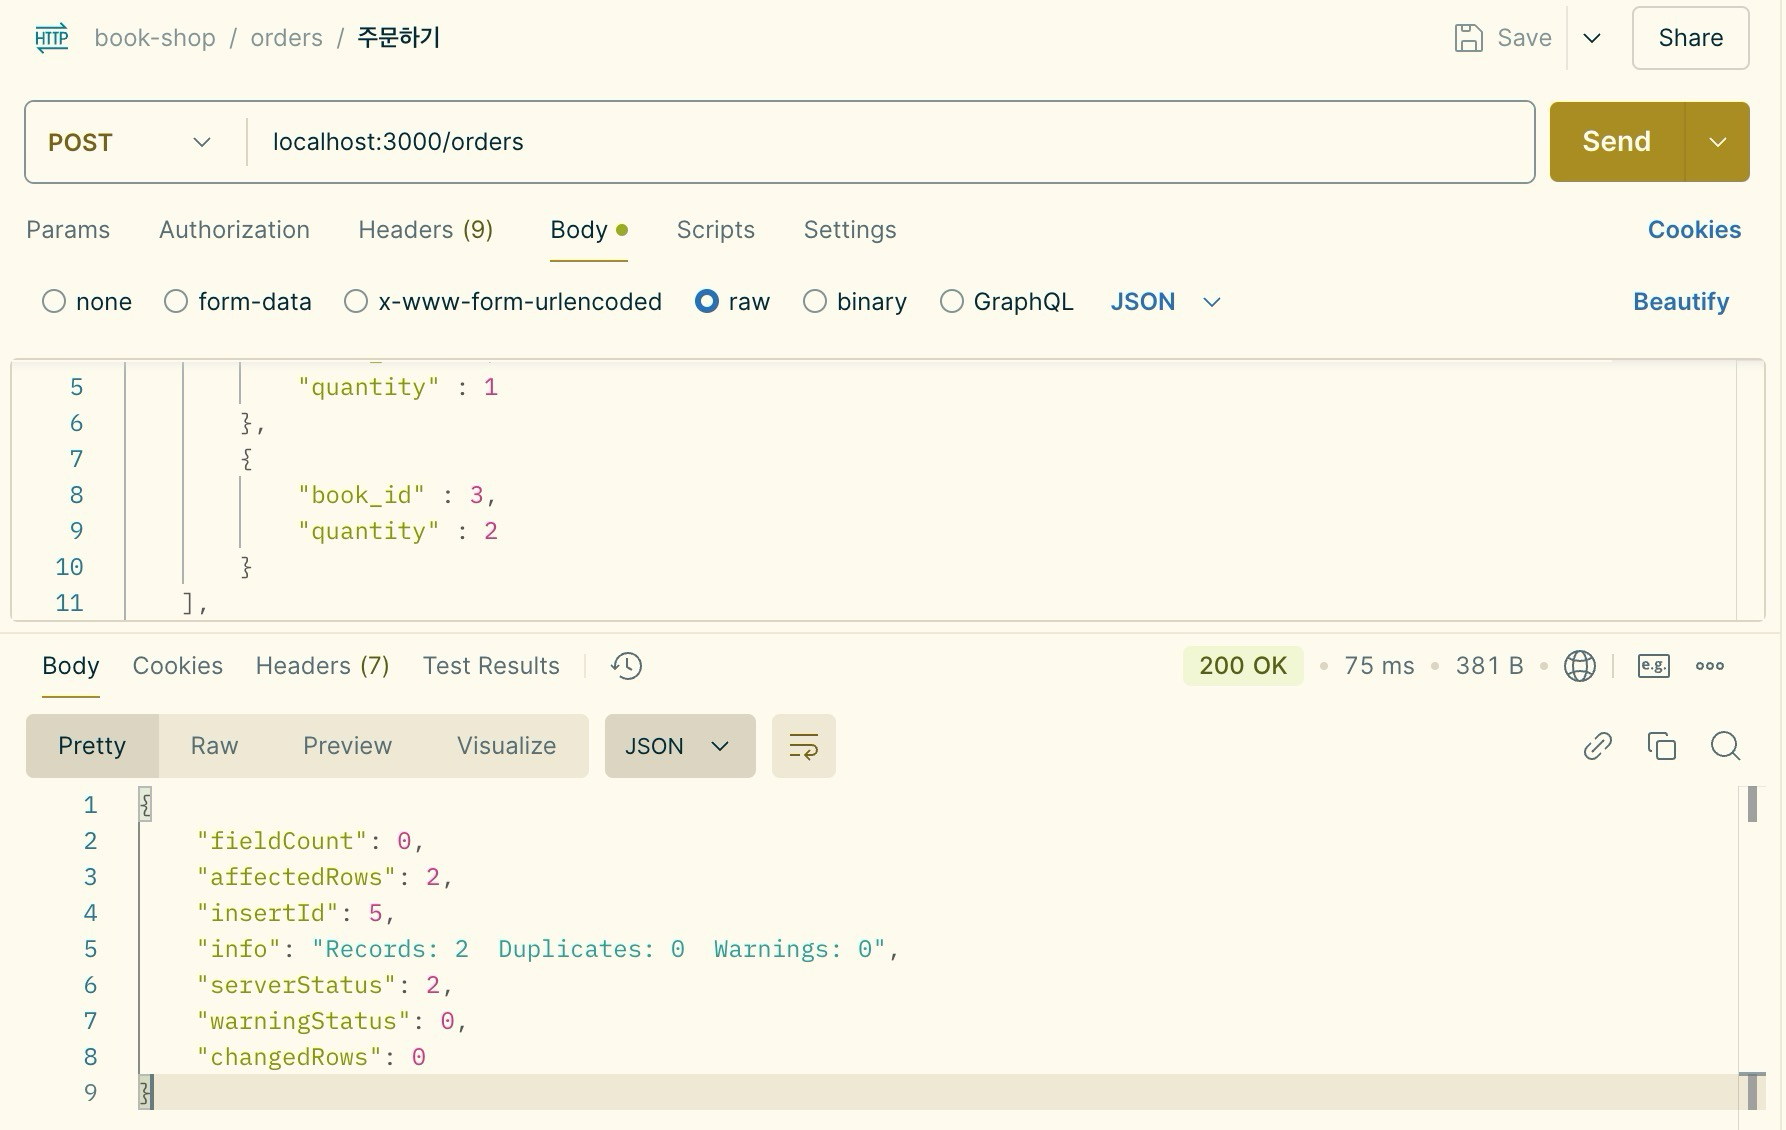
Task: Expand the Send options arrow
Action: pos(1718,142)
